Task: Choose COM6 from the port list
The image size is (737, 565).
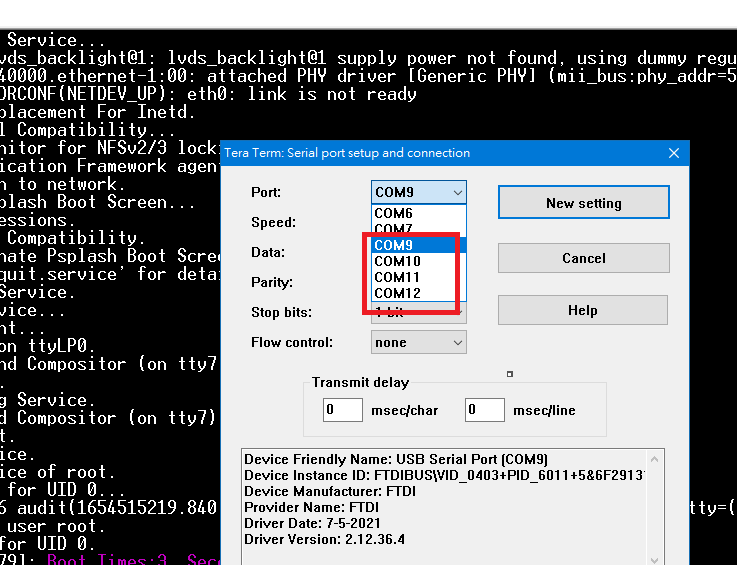Action: pyautogui.click(x=394, y=213)
